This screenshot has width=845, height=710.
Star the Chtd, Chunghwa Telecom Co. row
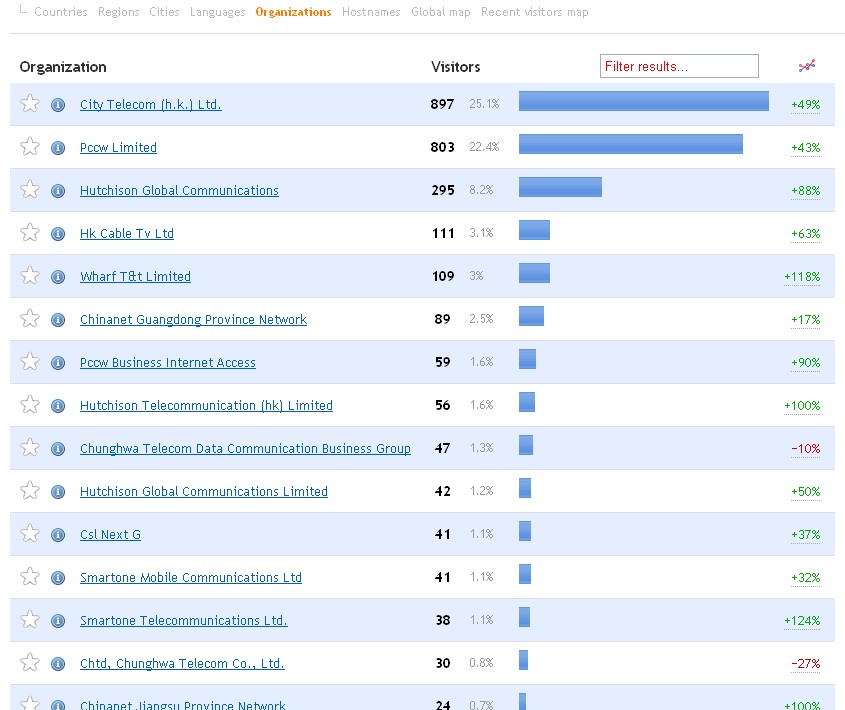coord(30,663)
